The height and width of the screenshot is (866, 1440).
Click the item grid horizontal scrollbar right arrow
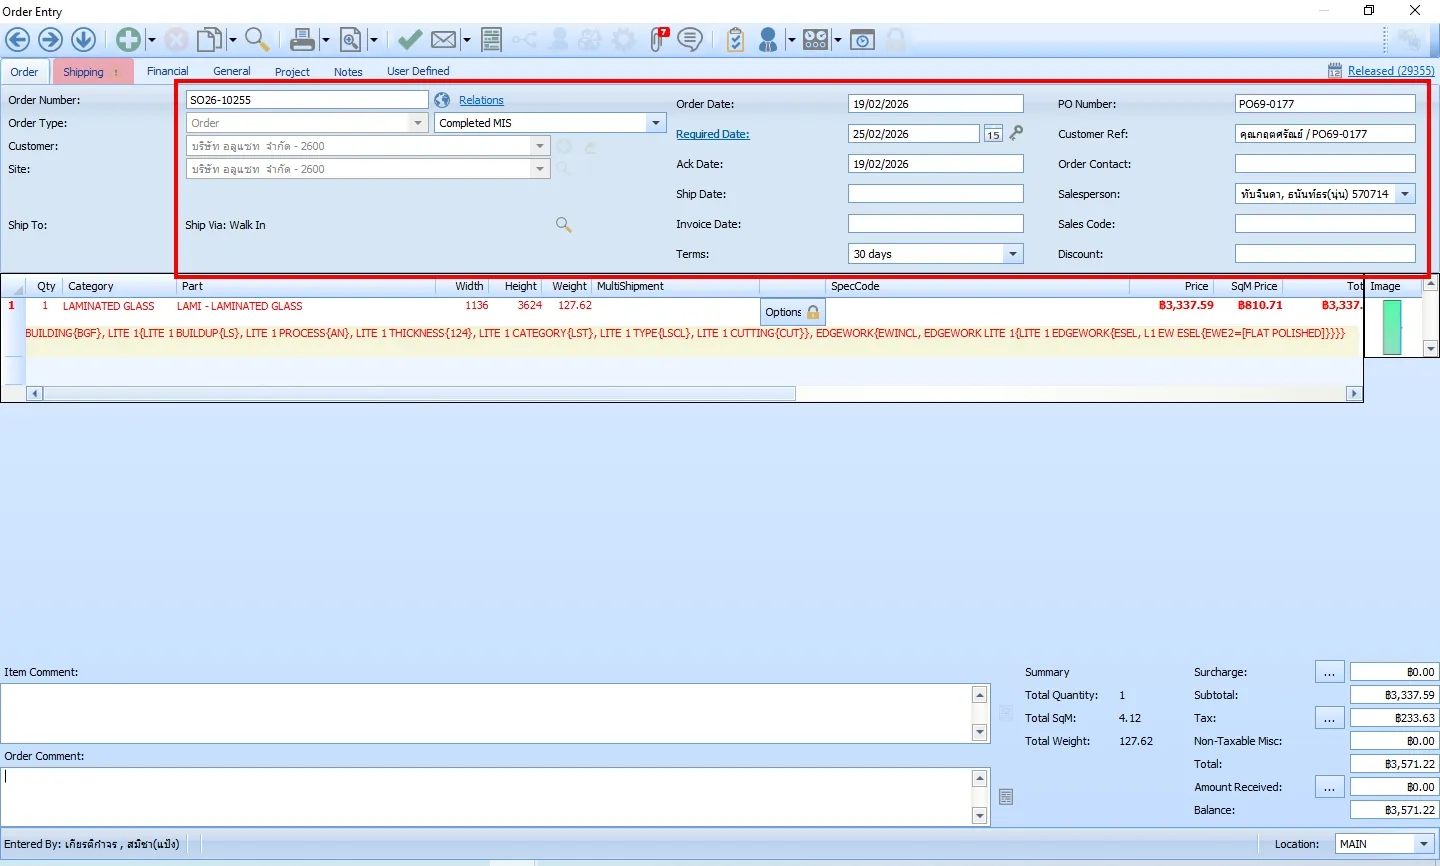[1354, 394]
